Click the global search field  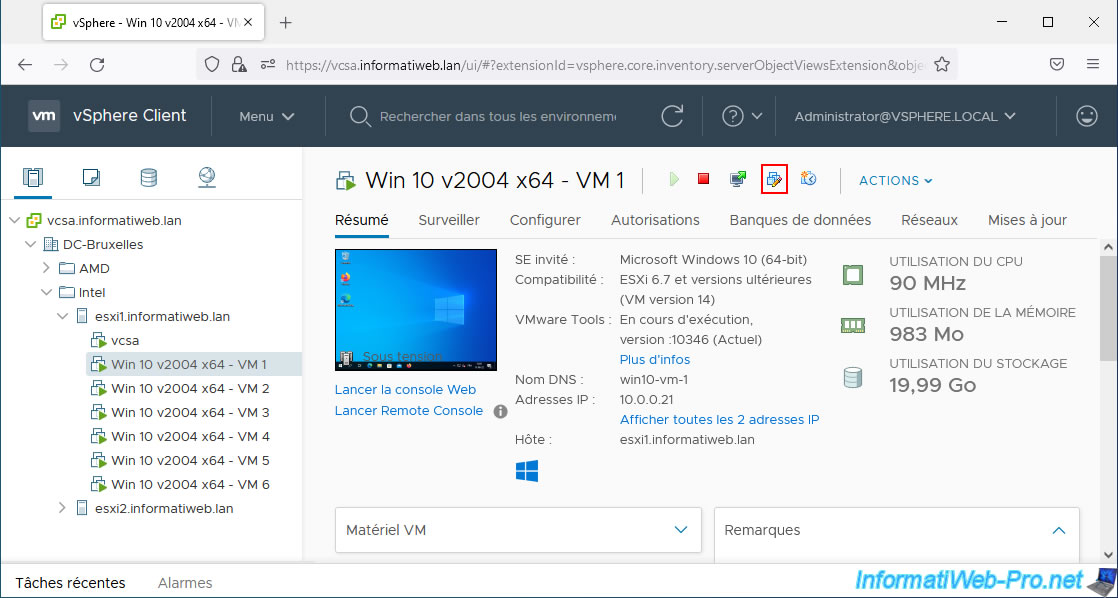click(498, 116)
